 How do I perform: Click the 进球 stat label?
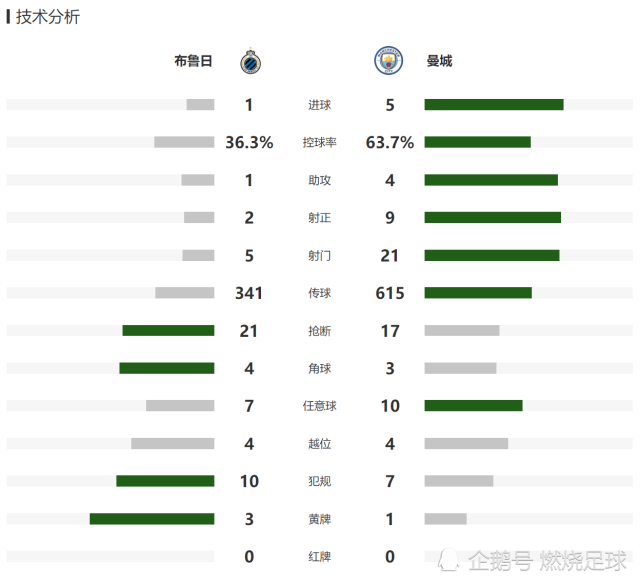319,105
